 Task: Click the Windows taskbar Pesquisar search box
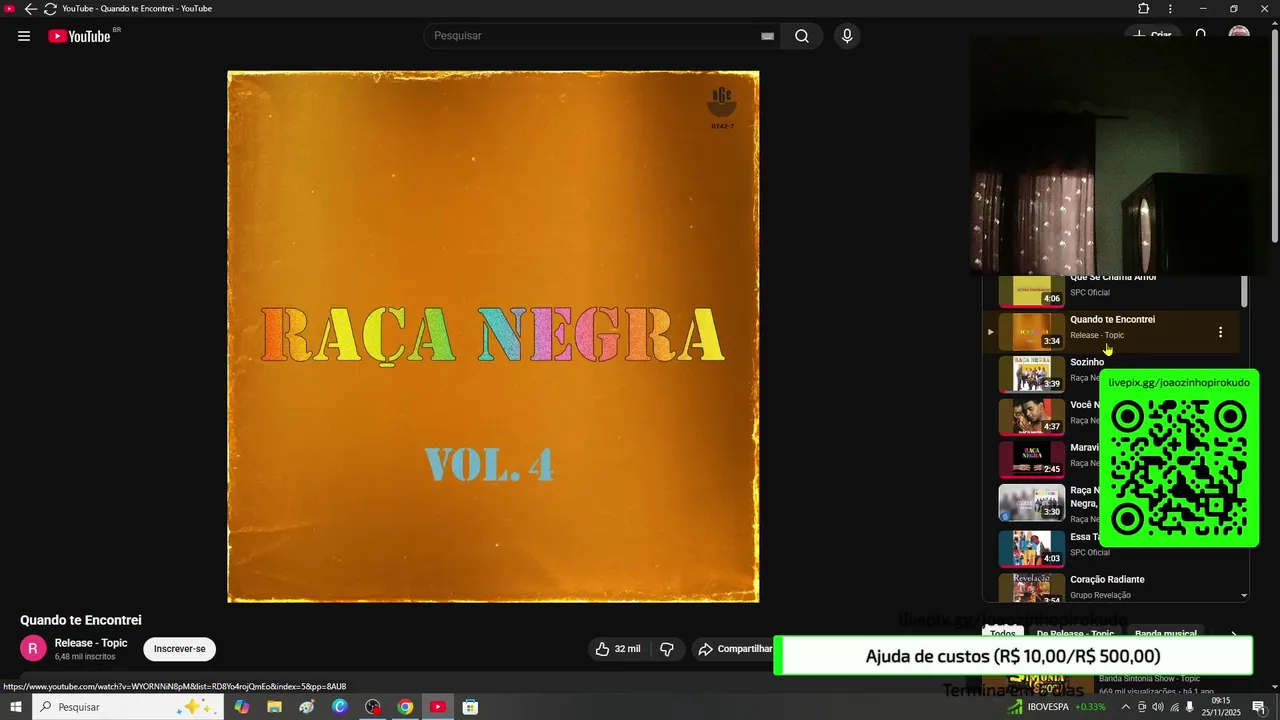pyautogui.click(x=128, y=707)
